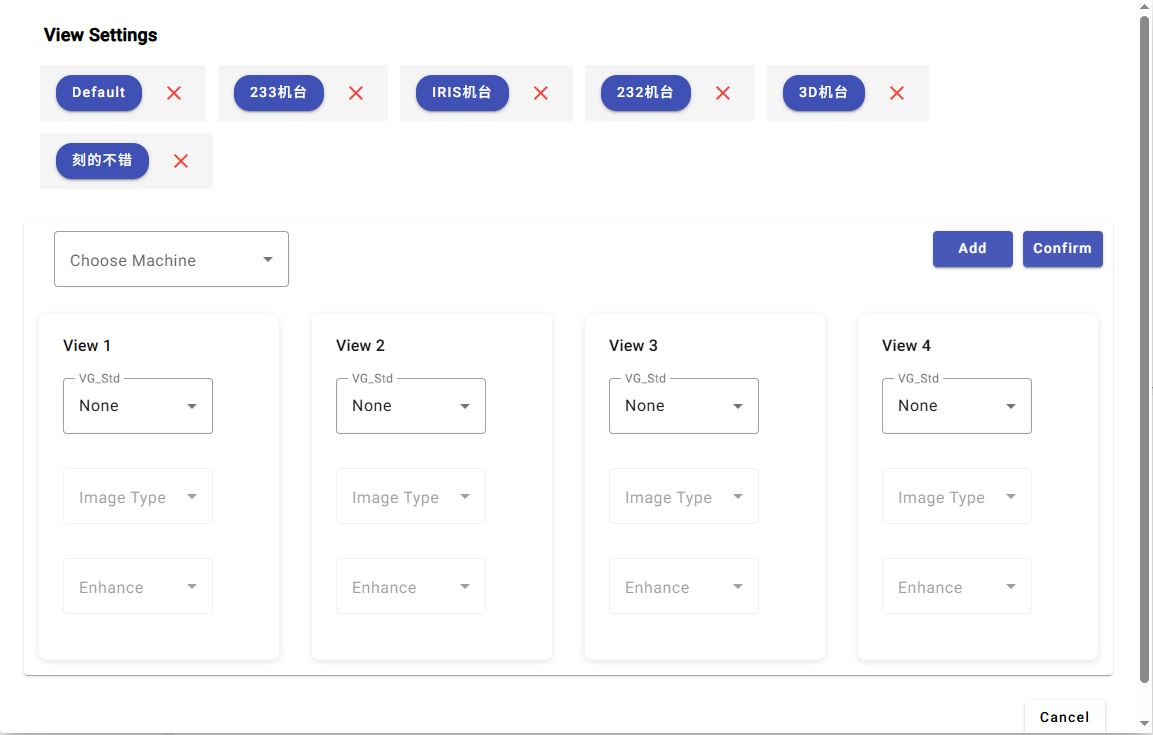Expand the View 1 VG_Std dropdown
The height and width of the screenshot is (735, 1153).
[138, 406]
